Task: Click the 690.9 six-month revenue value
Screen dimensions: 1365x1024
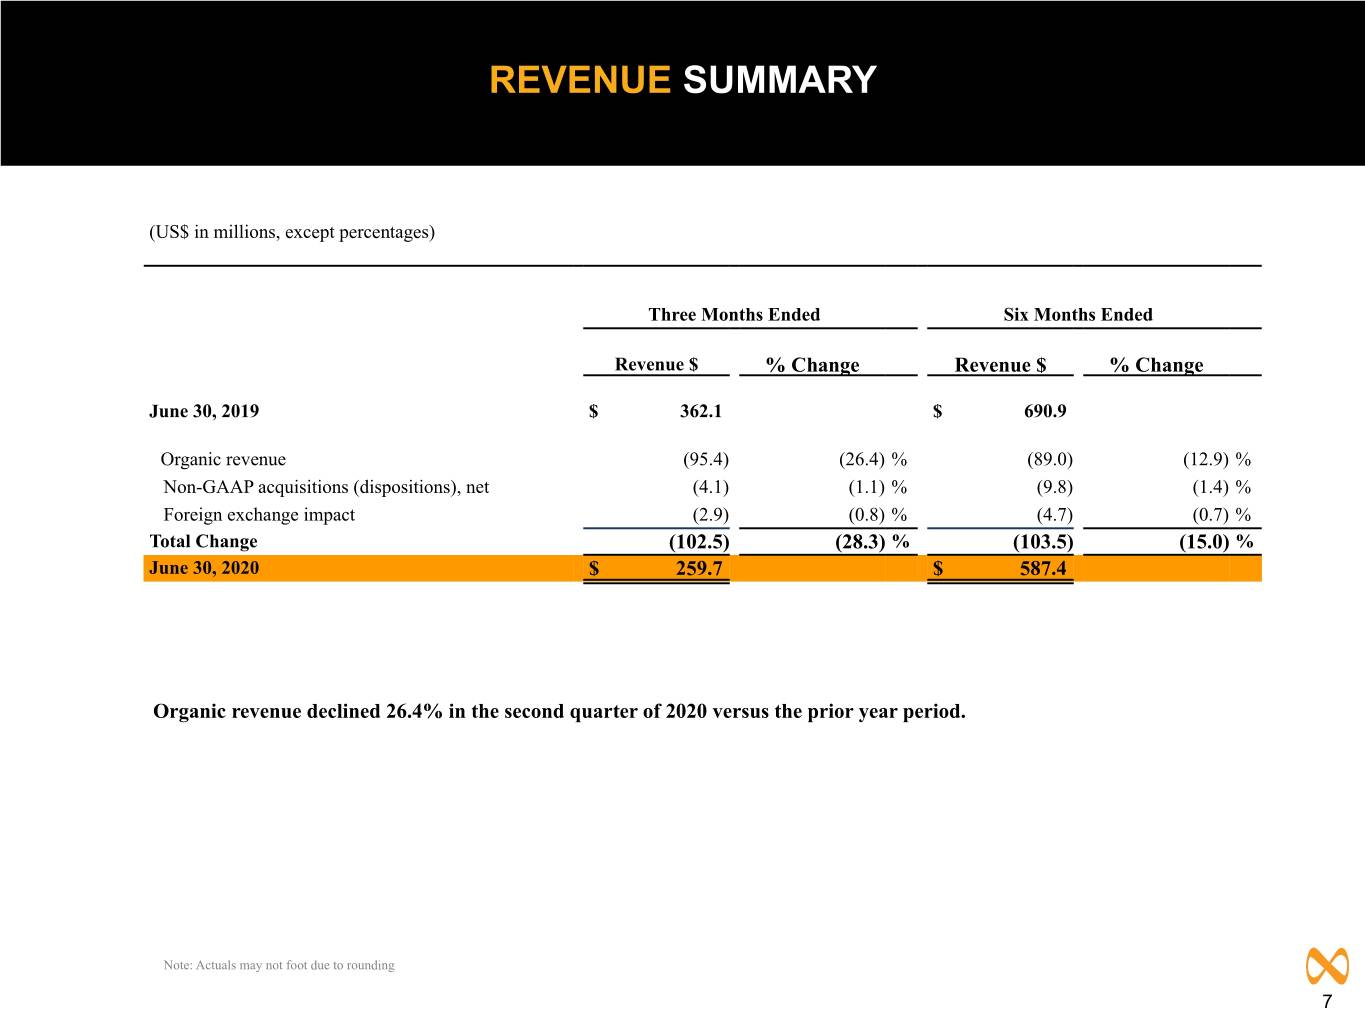Action: 1045,411
